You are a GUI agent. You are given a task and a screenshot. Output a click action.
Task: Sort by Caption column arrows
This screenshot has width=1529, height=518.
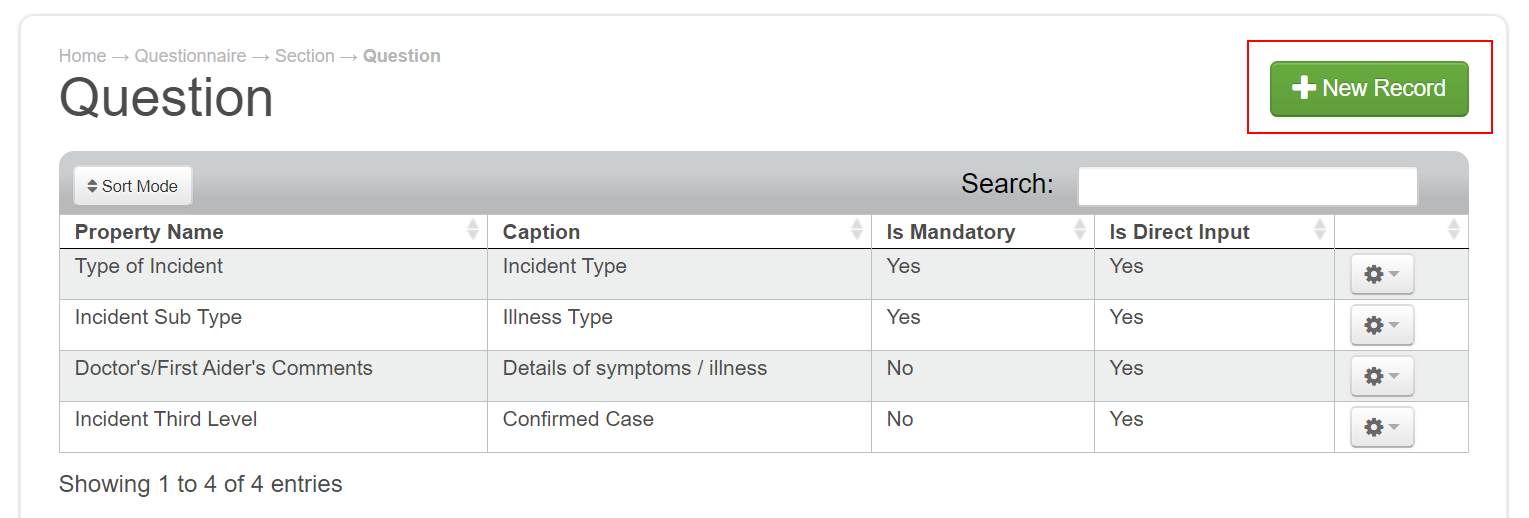pos(857,231)
